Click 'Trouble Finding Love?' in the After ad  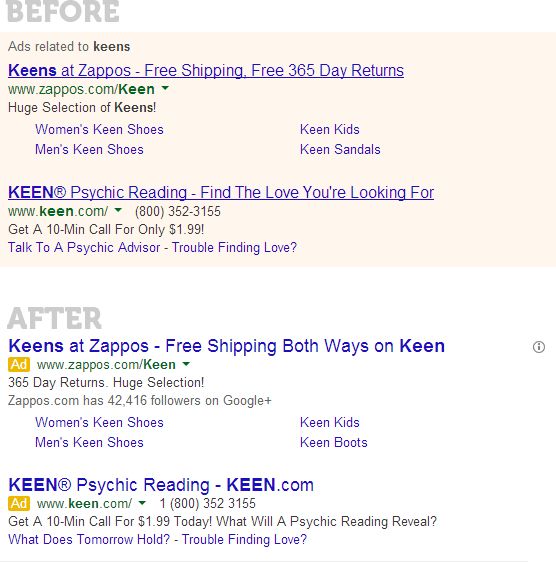point(244,539)
